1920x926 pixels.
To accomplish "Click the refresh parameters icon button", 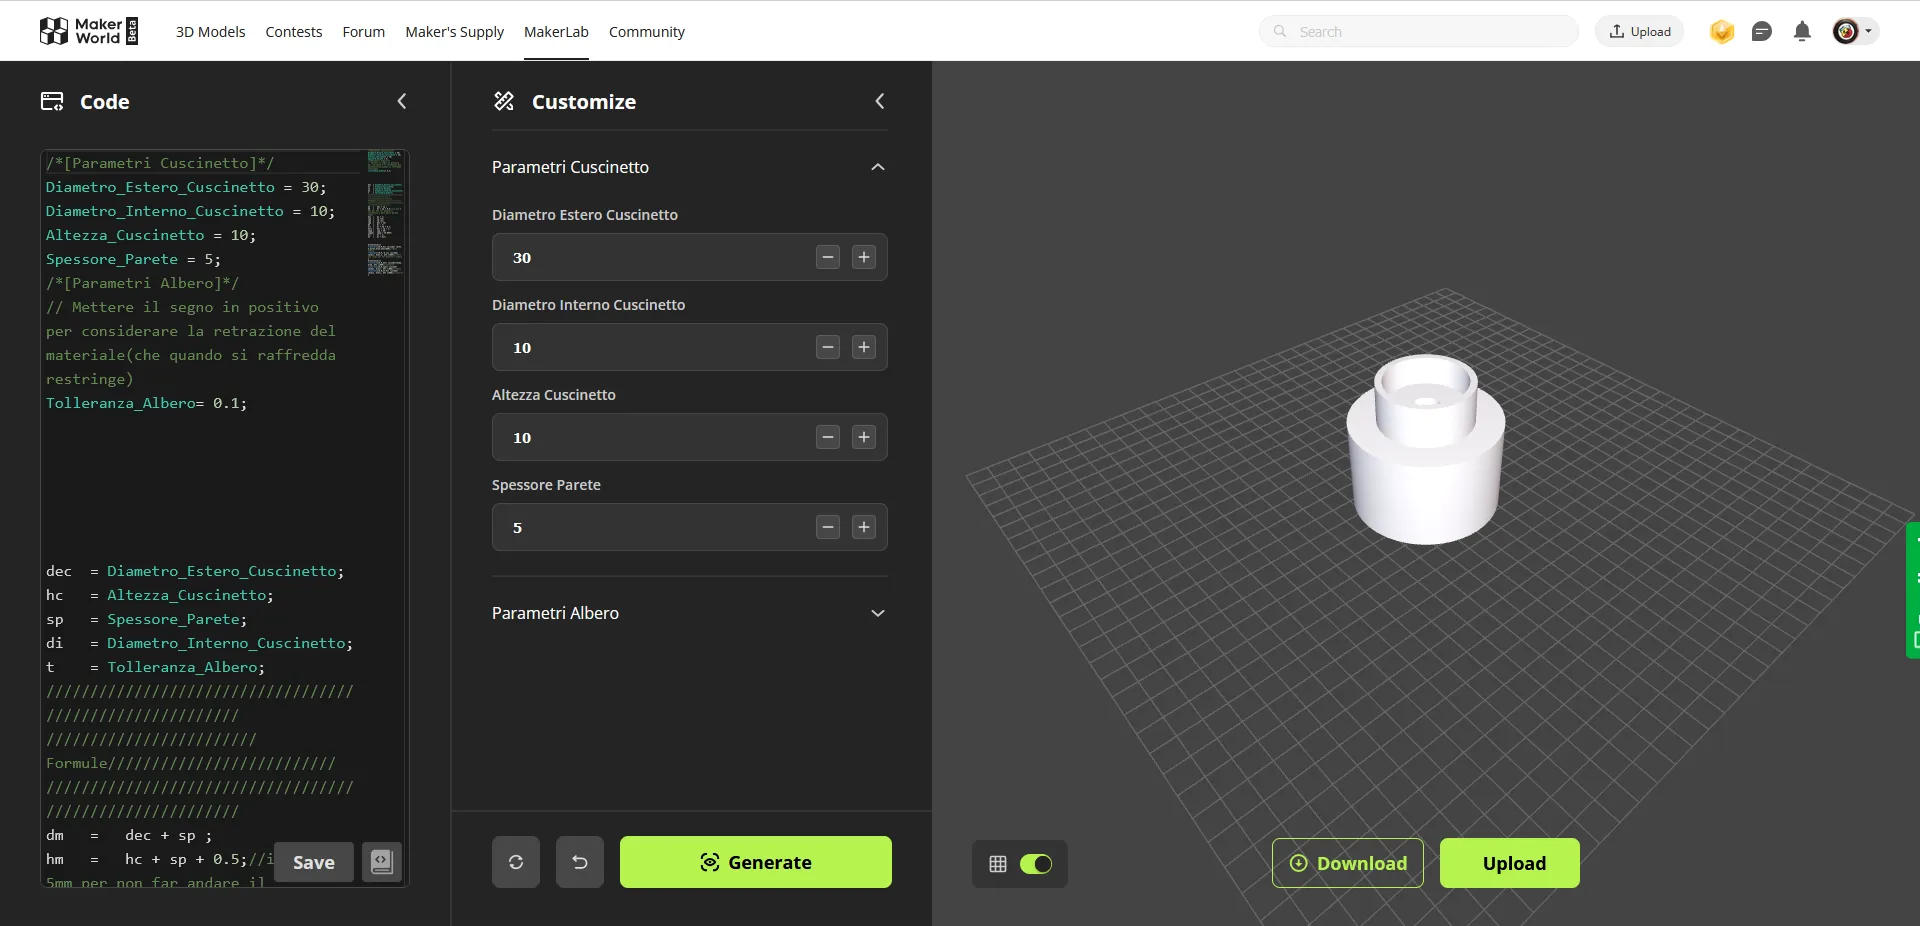I will pos(516,862).
